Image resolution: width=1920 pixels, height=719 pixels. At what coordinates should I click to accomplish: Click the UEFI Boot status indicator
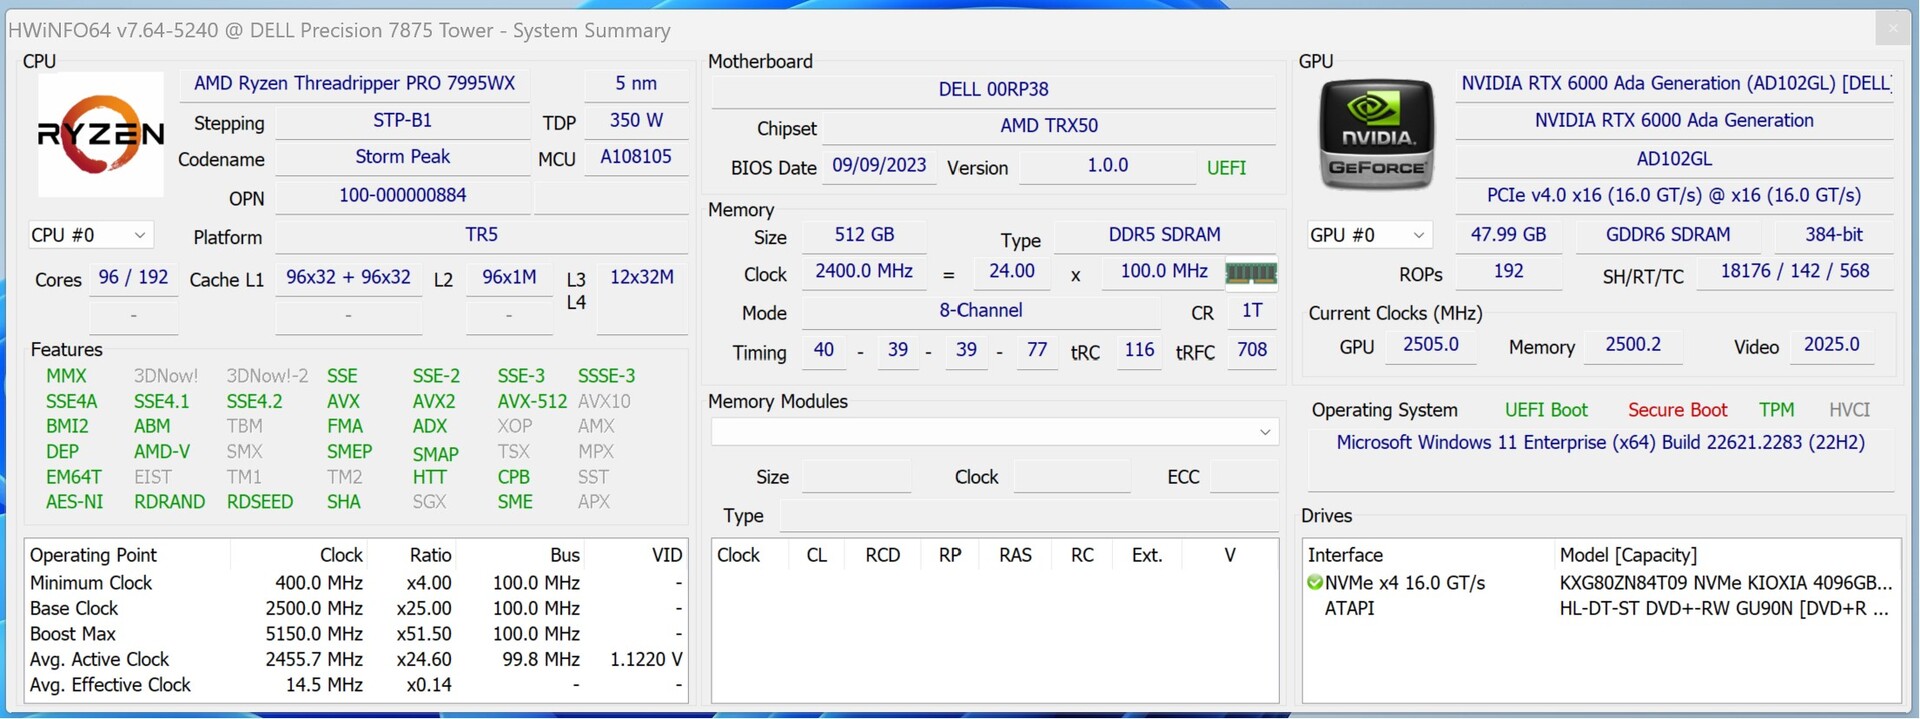click(x=1545, y=410)
